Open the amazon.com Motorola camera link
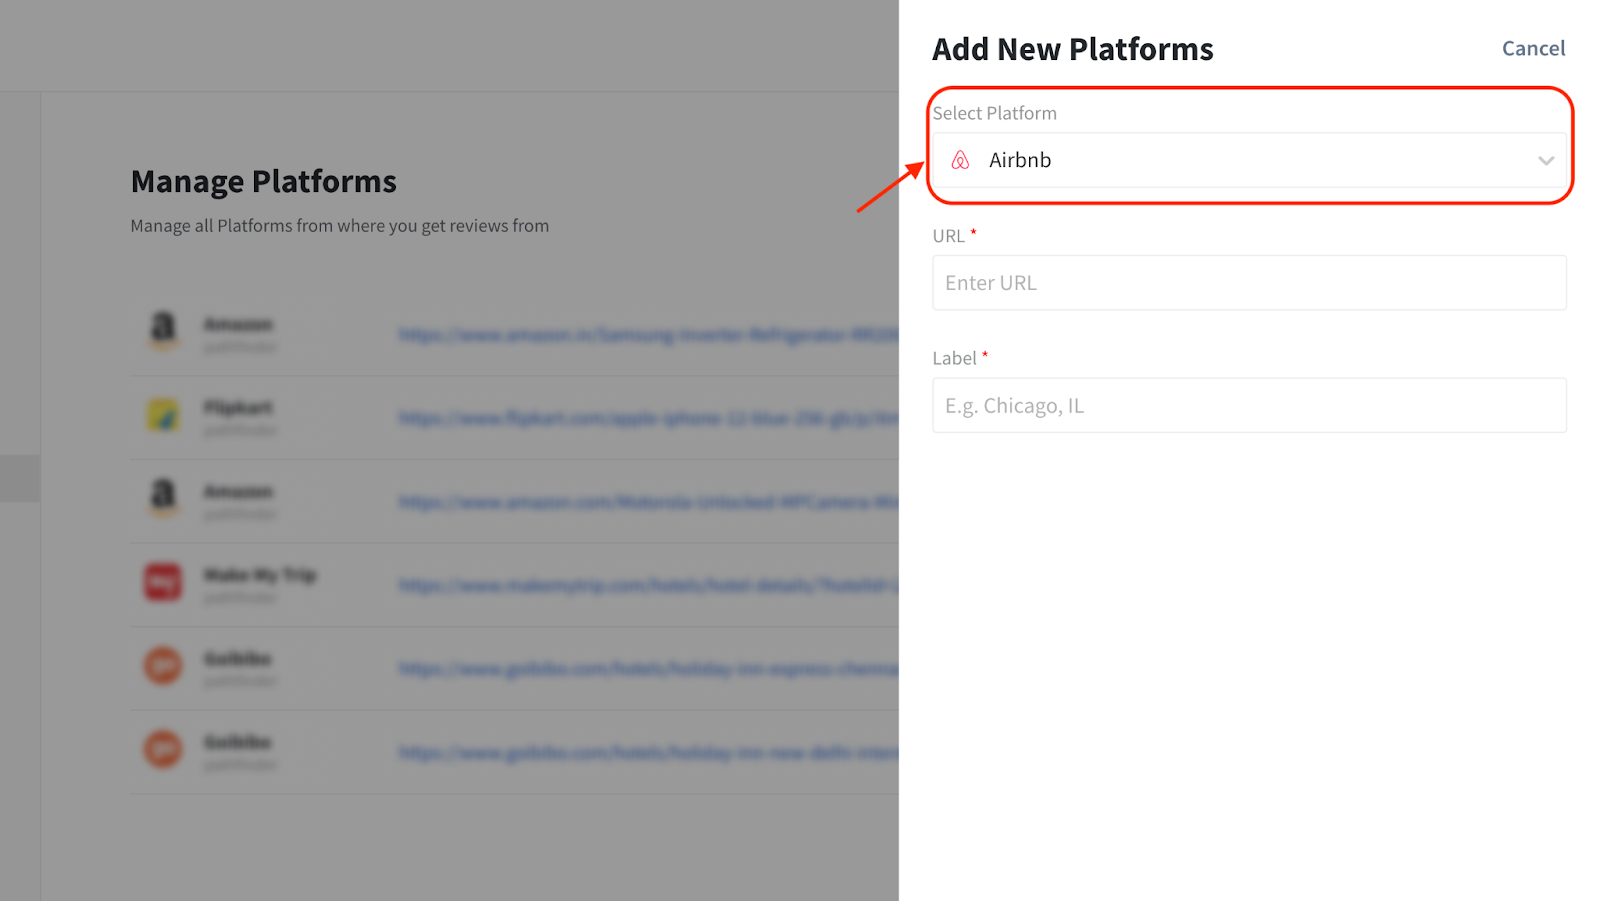Screen dimensions: 1600x901 [648, 502]
